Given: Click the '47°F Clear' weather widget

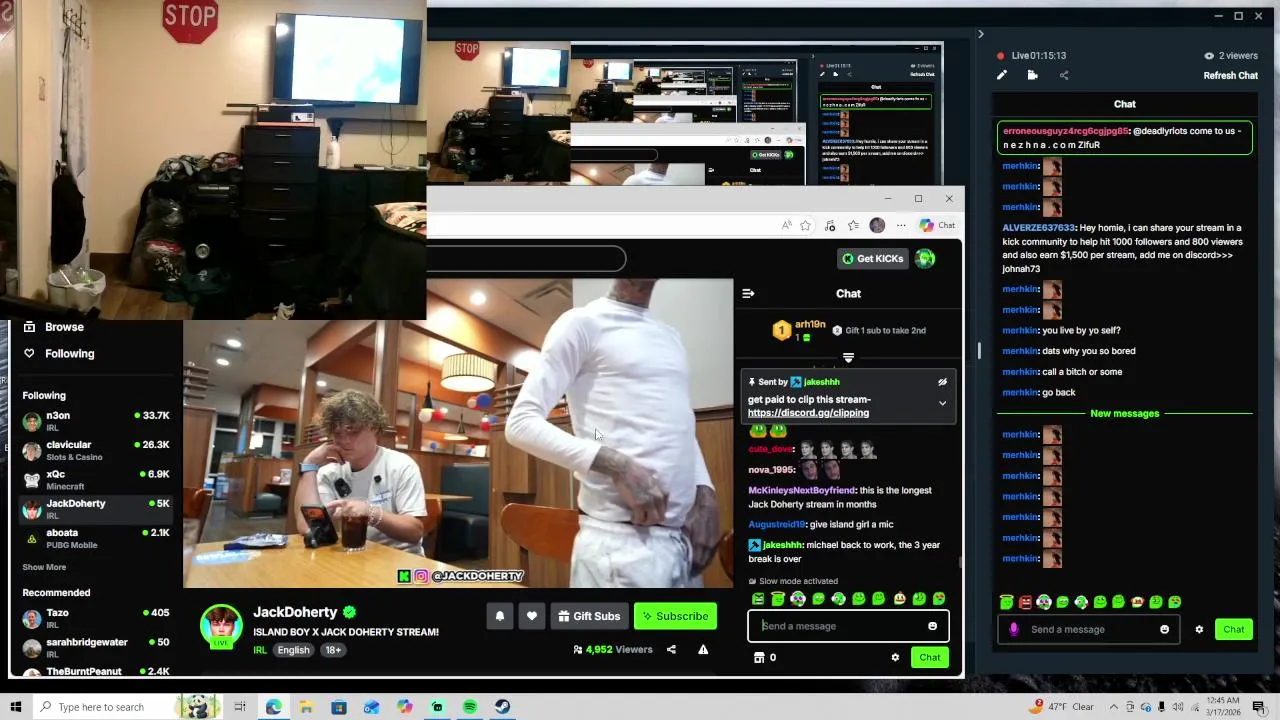Looking at the screenshot, I should pyautogui.click(x=1062, y=707).
